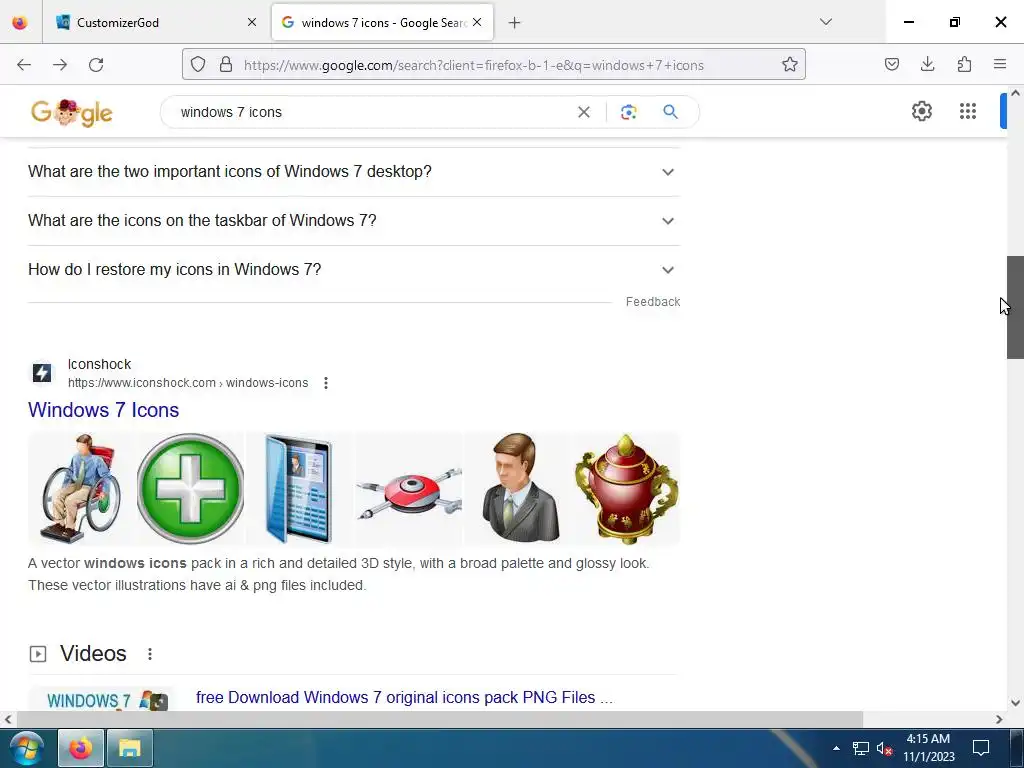The width and height of the screenshot is (1024, 768).
Task: Click the Videos section heading
Action: [93, 654]
